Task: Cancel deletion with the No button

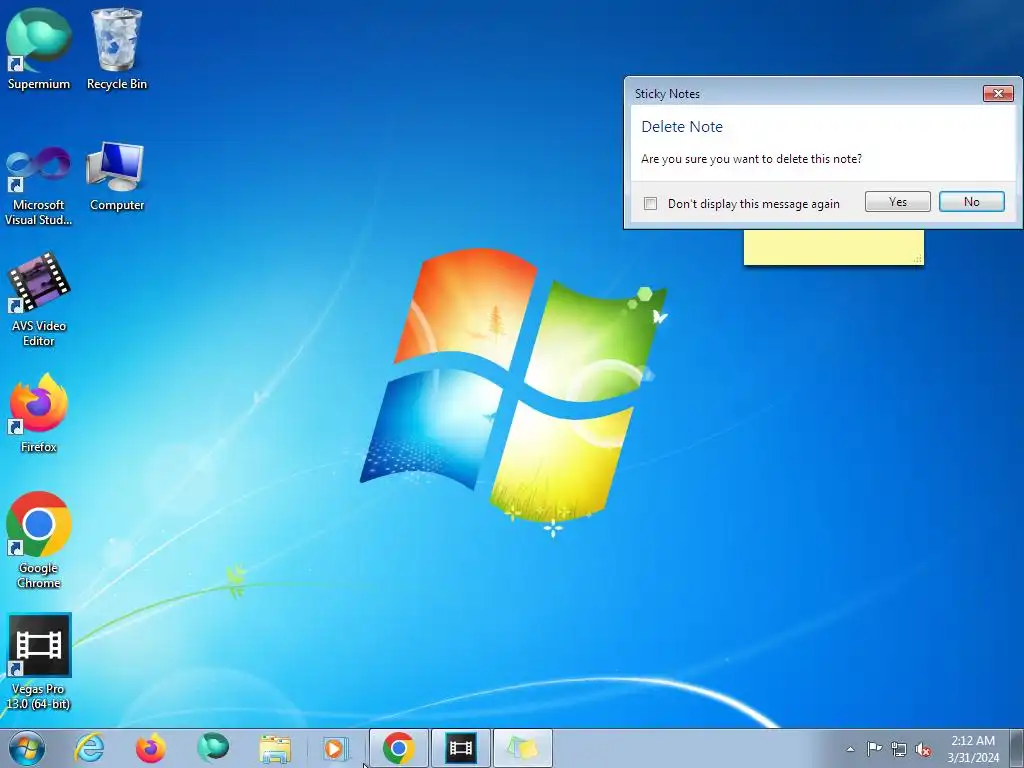Action: 972,202
